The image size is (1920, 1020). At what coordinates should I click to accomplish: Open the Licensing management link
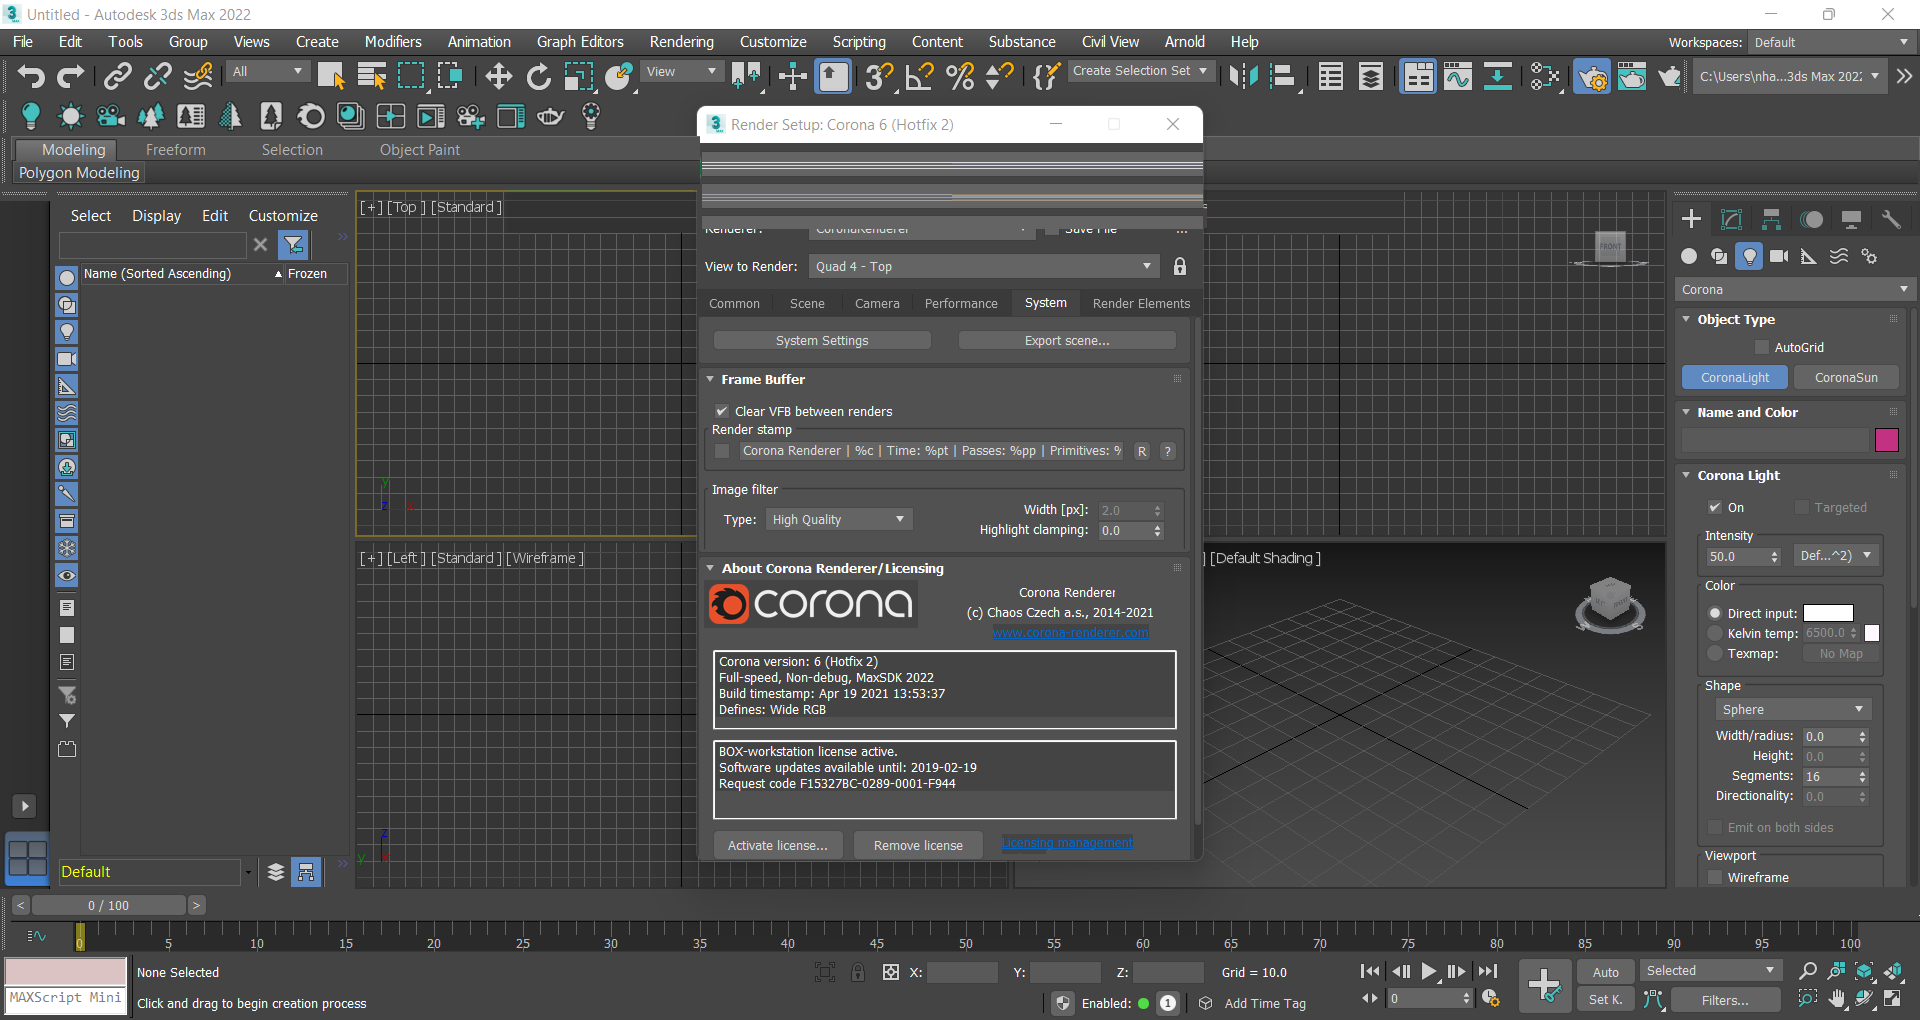(1067, 843)
